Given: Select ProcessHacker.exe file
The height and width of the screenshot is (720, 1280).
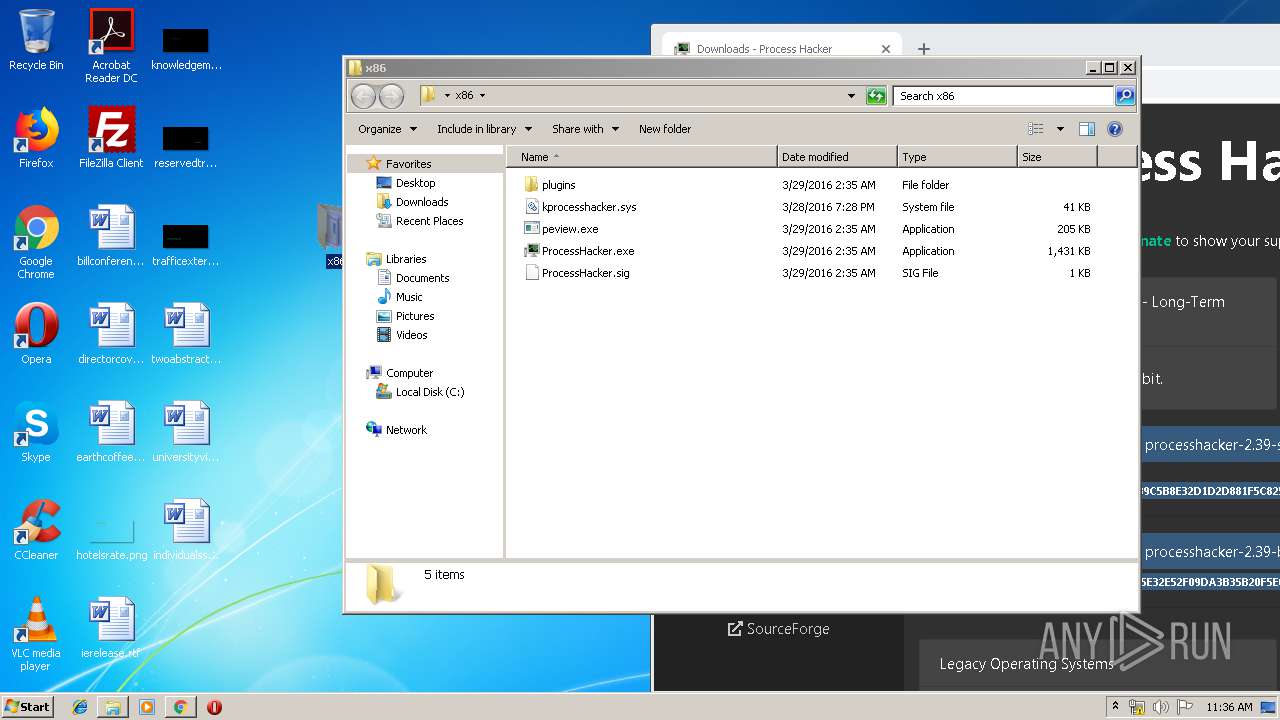Looking at the screenshot, I should click(810, 251).
